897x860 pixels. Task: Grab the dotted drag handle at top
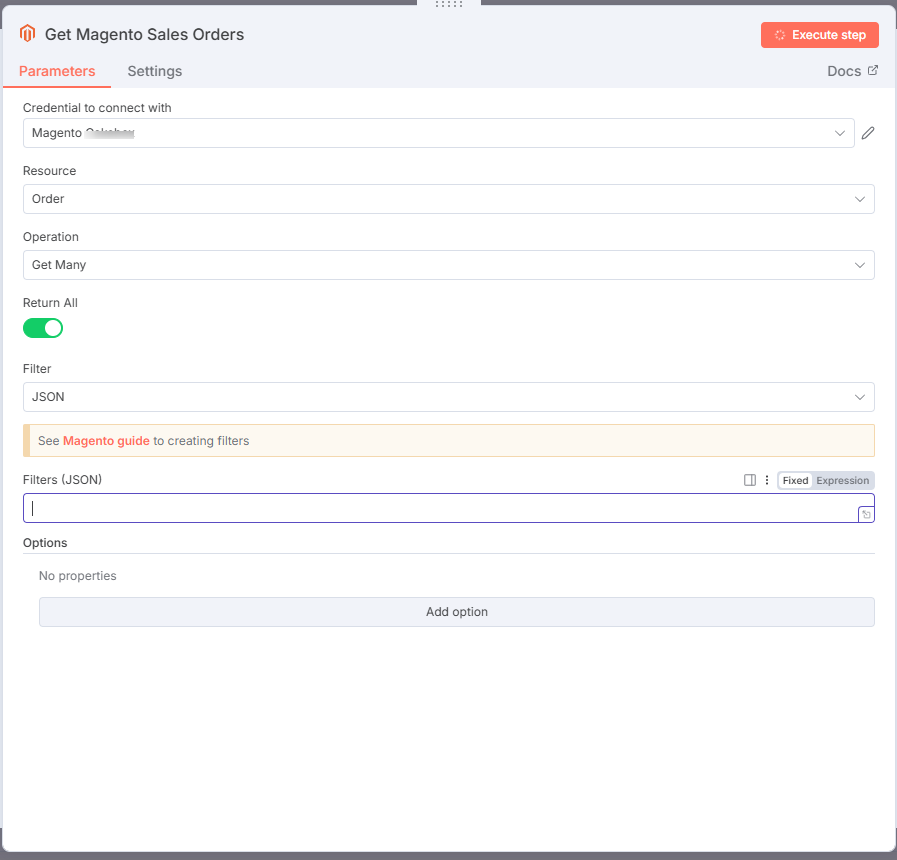[449, 4]
